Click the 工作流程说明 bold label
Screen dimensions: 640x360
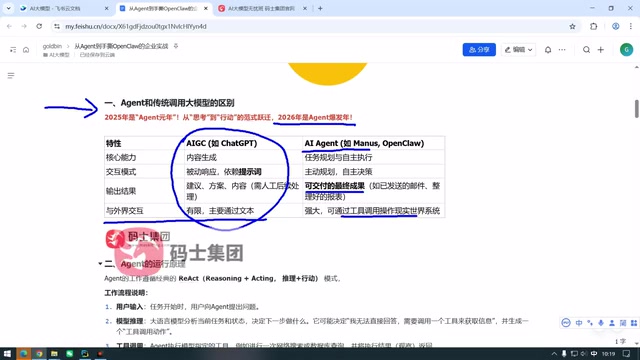click(126, 293)
